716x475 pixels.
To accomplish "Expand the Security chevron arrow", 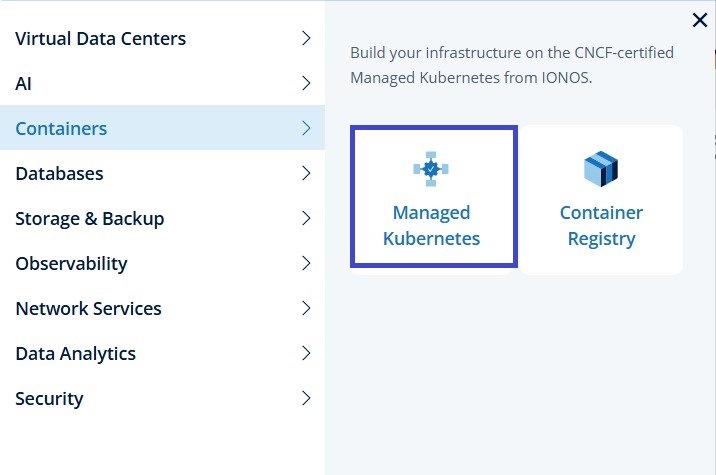I will 306,398.
